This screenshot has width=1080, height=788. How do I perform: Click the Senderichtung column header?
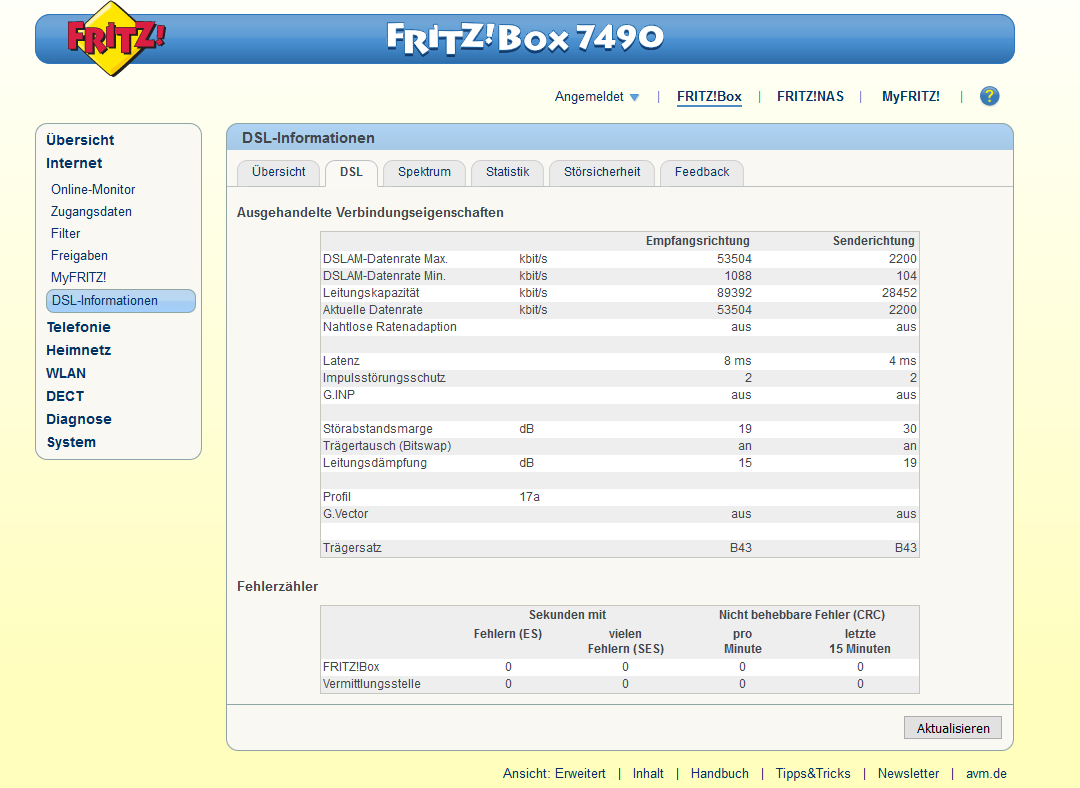pyautogui.click(x=873, y=240)
